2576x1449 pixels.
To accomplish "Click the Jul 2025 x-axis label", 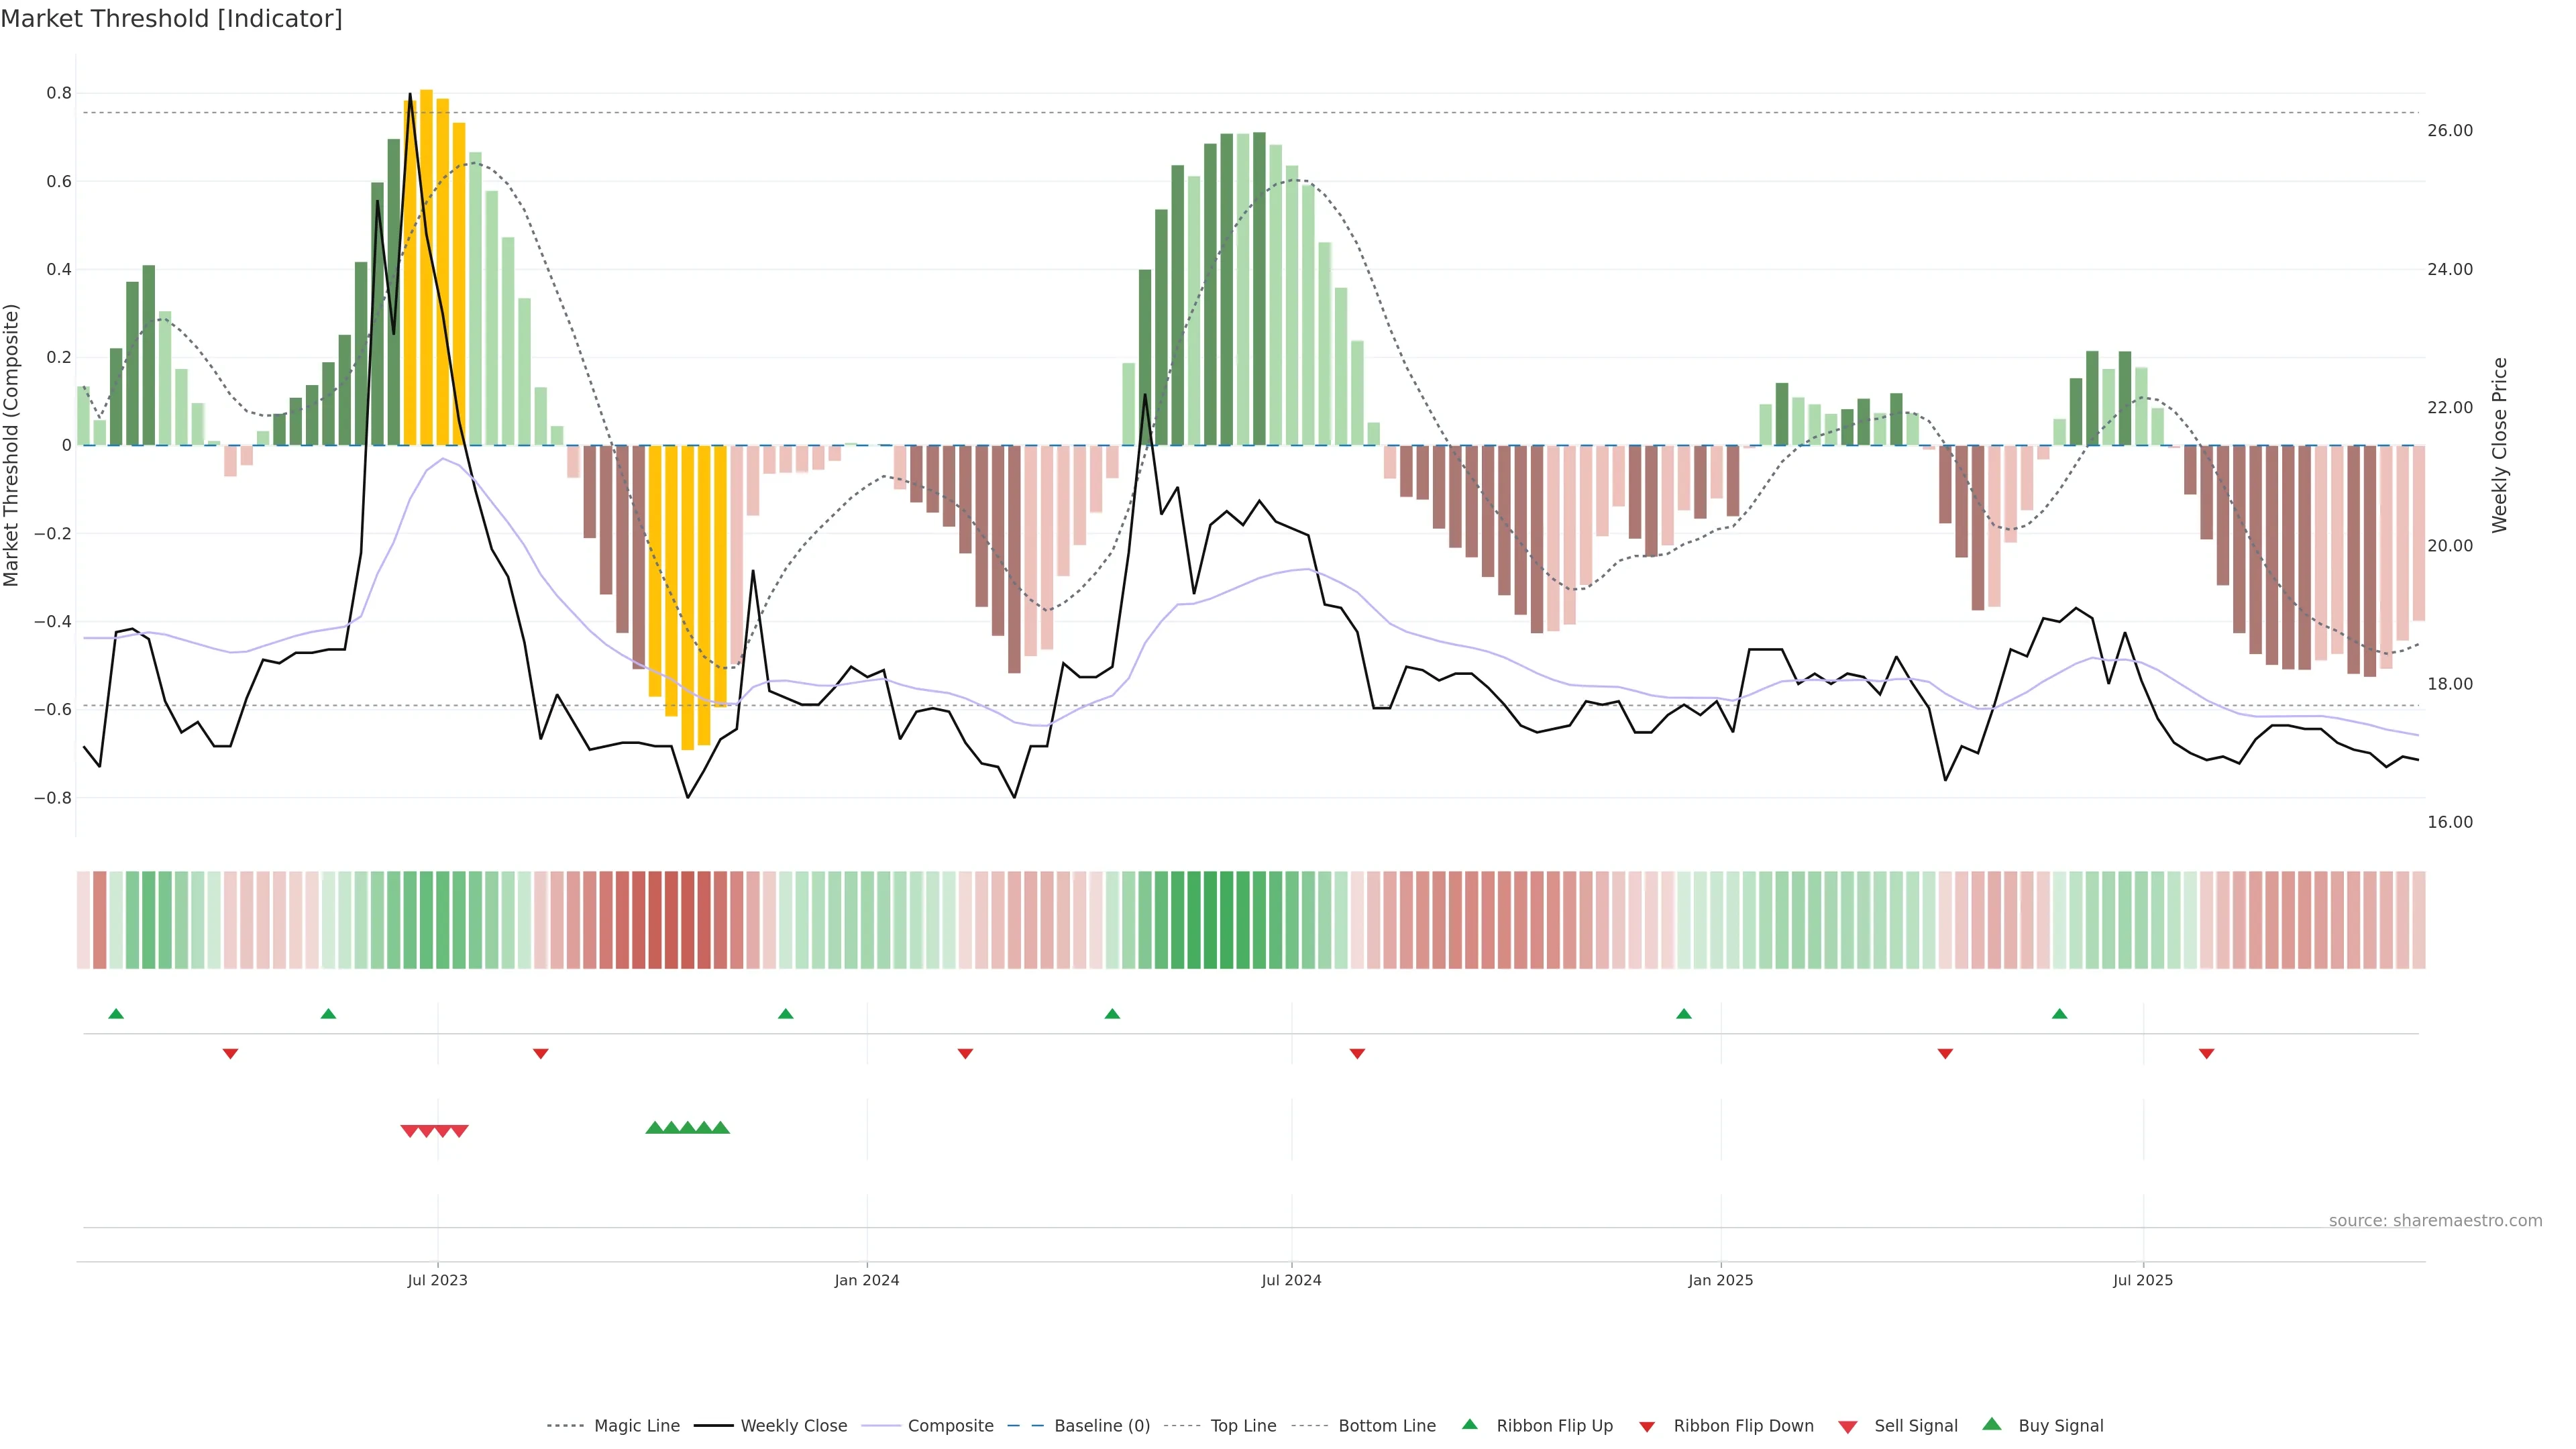I will point(2143,1280).
